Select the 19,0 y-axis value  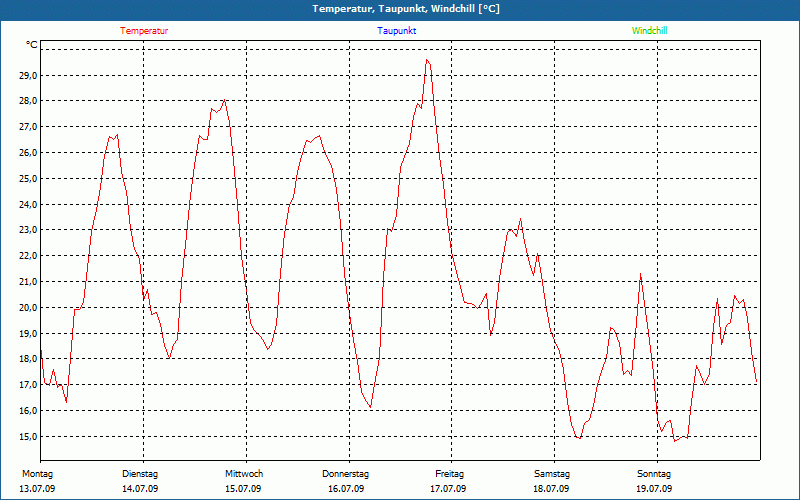(27, 334)
